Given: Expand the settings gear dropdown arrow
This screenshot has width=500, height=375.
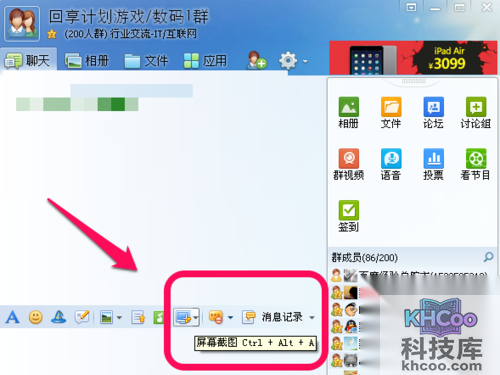Looking at the screenshot, I should (x=305, y=61).
